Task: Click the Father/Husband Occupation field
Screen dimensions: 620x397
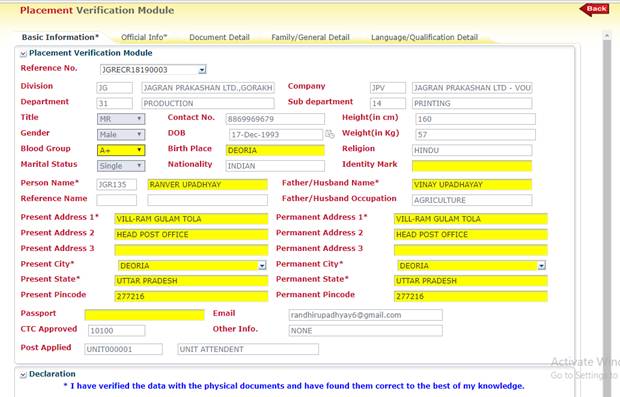Action: click(472, 200)
